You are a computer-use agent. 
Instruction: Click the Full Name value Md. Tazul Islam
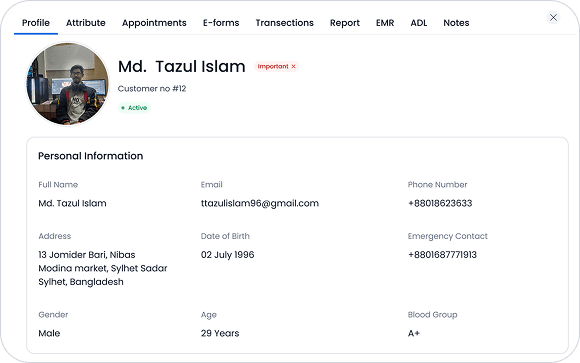pos(72,203)
